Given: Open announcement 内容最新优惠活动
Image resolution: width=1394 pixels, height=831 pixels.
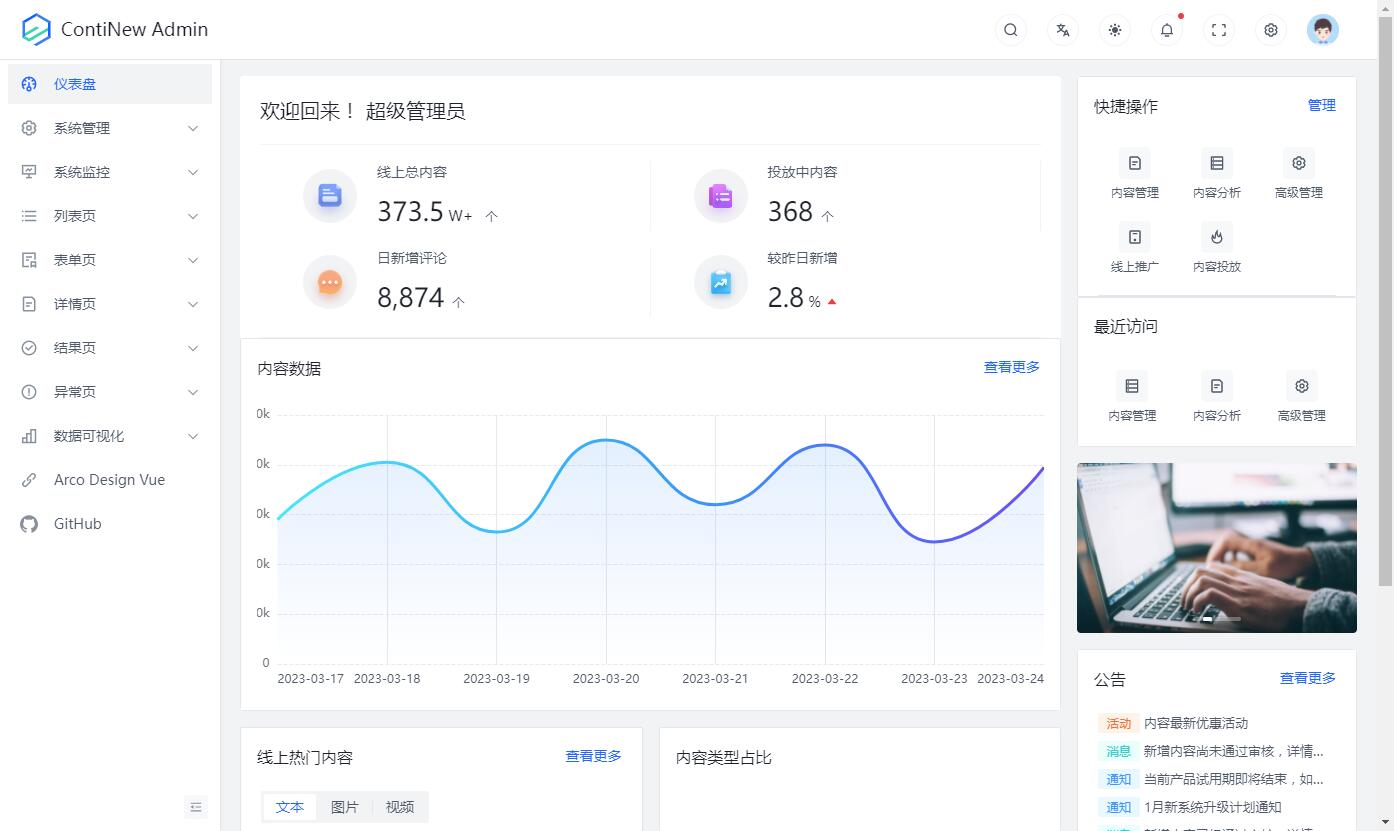Looking at the screenshot, I should pos(1196,723).
